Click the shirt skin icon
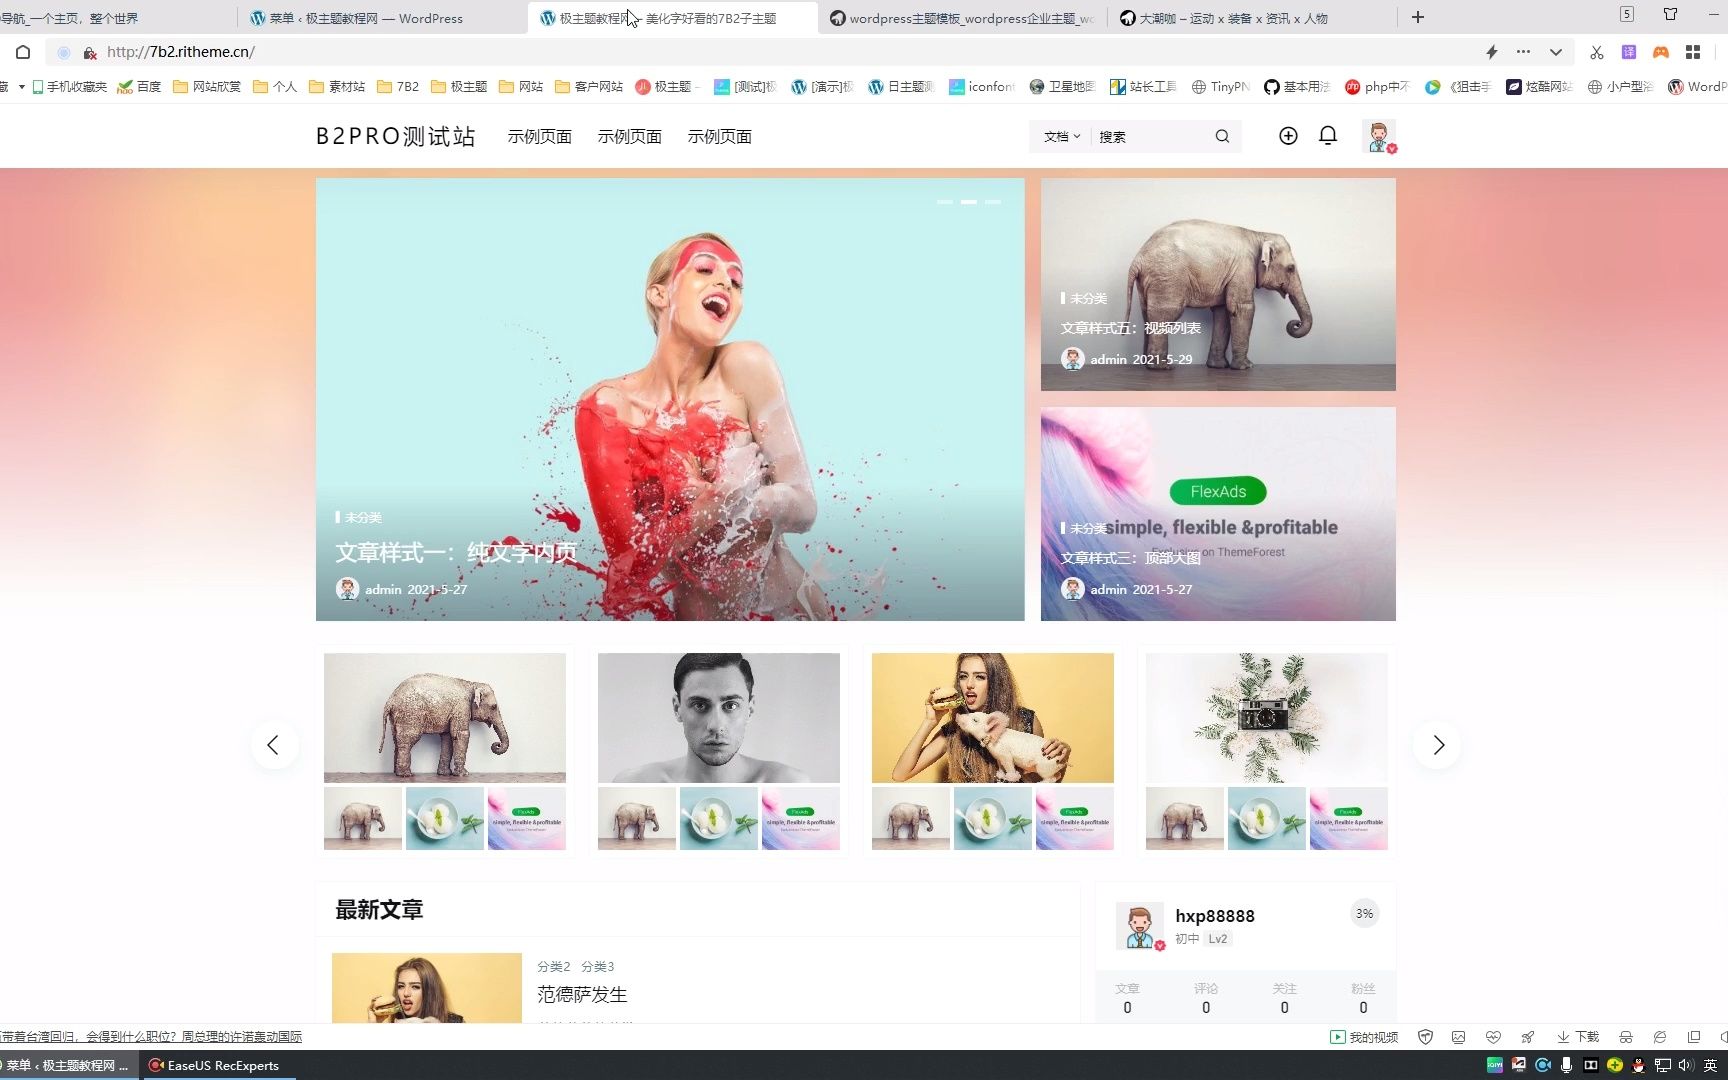The width and height of the screenshot is (1728, 1080). coord(1670,14)
